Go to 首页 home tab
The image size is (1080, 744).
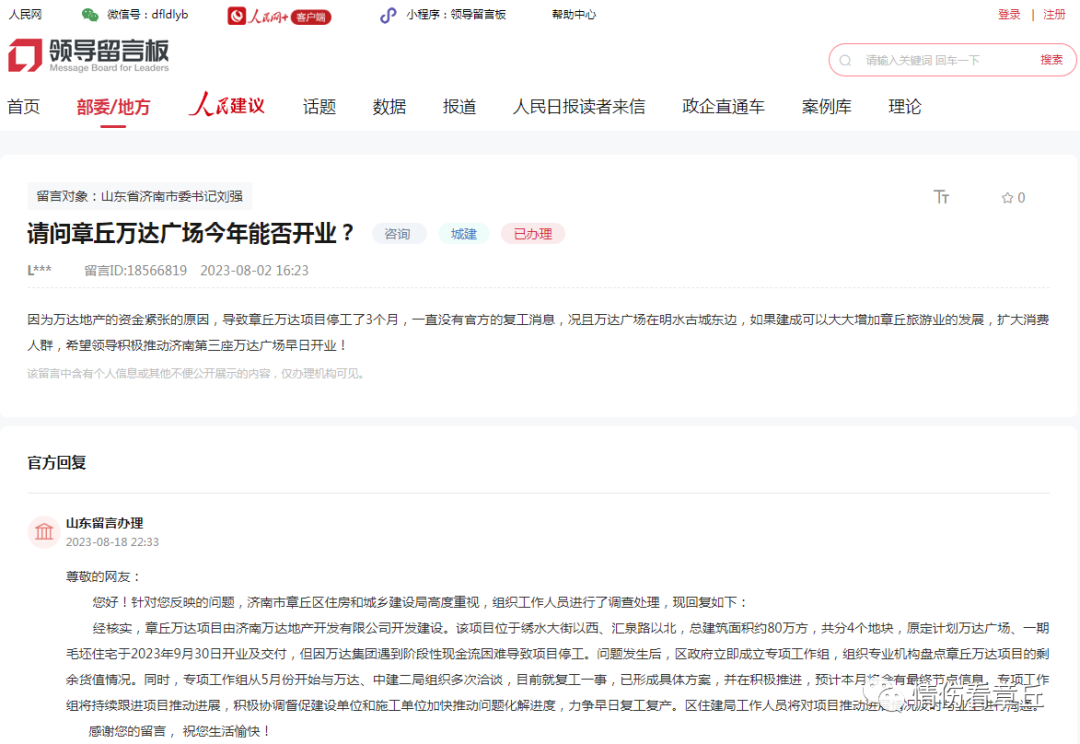(x=23, y=107)
